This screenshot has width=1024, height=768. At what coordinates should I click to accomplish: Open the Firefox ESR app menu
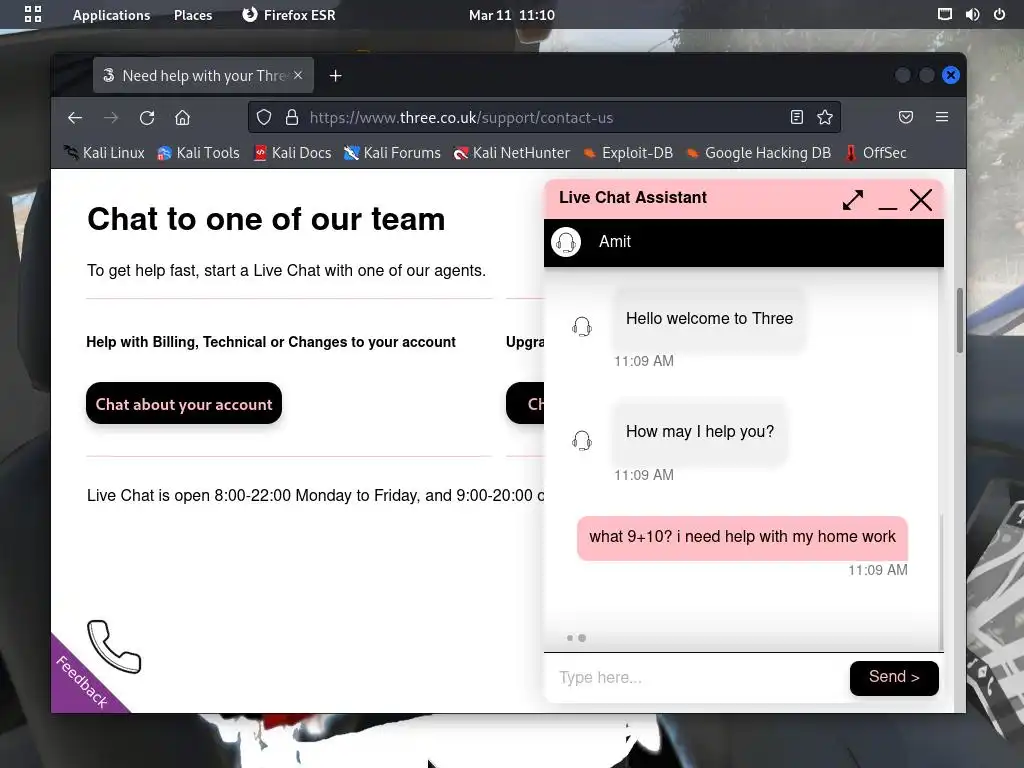(288, 15)
